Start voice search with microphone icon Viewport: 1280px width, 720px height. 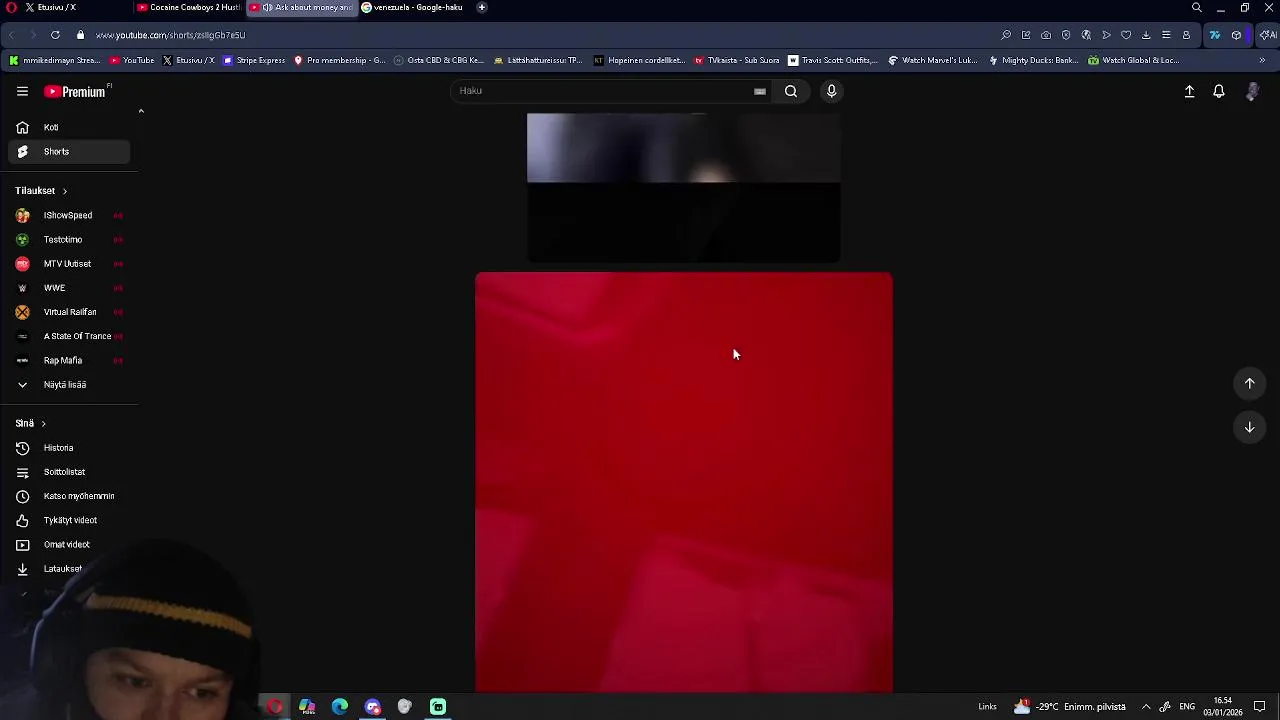coord(831,91)
